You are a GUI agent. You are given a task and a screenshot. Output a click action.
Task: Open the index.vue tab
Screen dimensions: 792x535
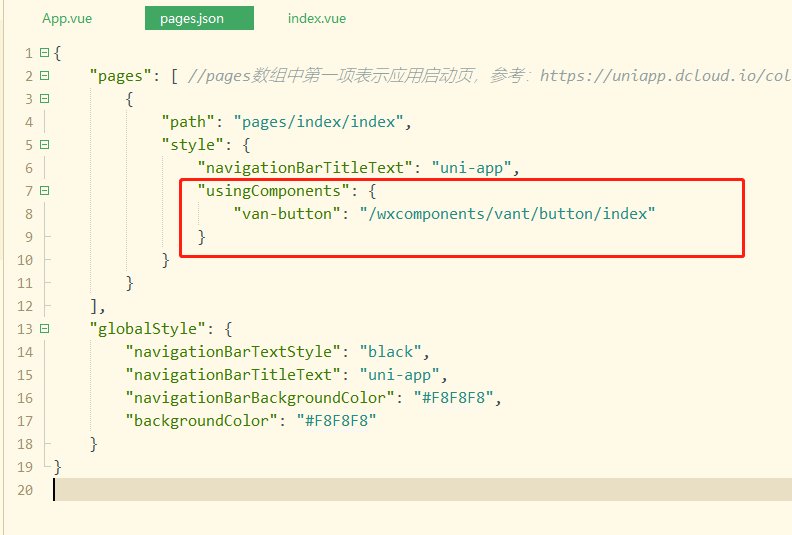click(x=317, y=19)
